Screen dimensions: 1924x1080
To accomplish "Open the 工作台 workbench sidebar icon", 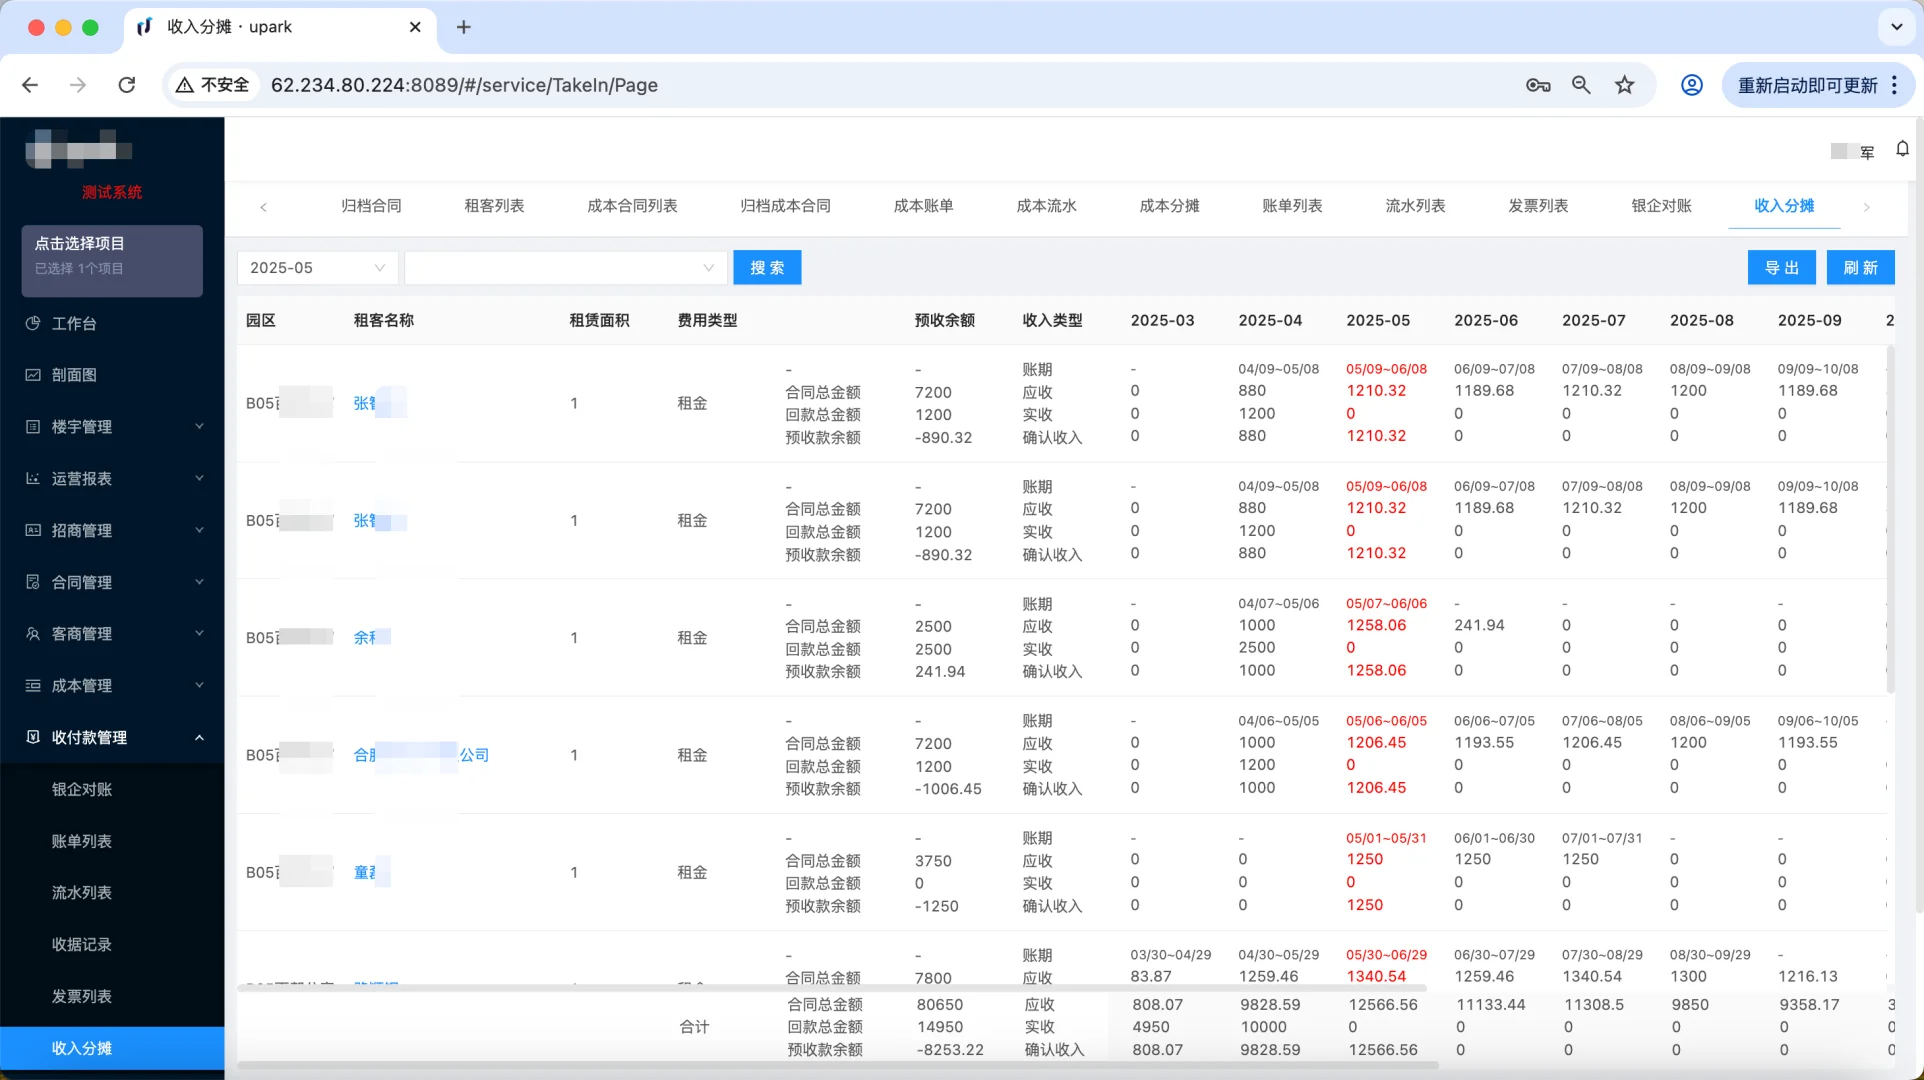I will click(33, 323).
